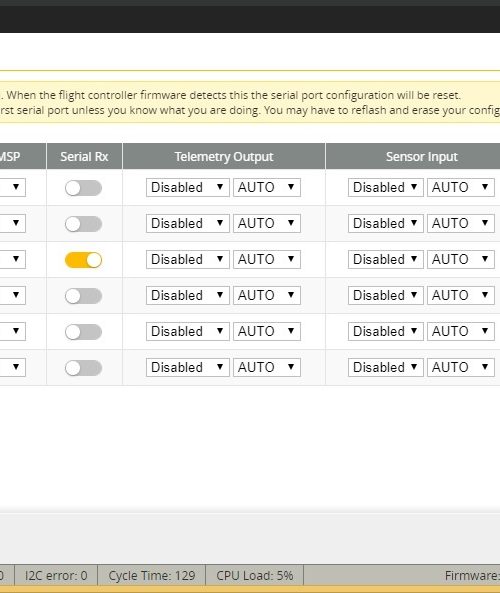Open first row Sensor Input Disabled dropdown

(385, 188)
